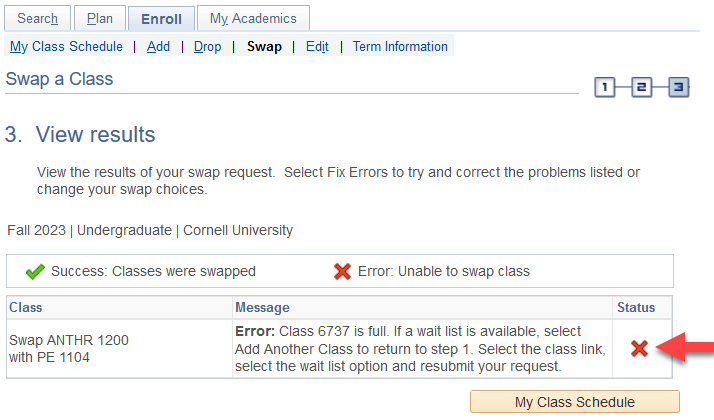
Task: Click the step 3 progress indicator
Action: point(678,88)
